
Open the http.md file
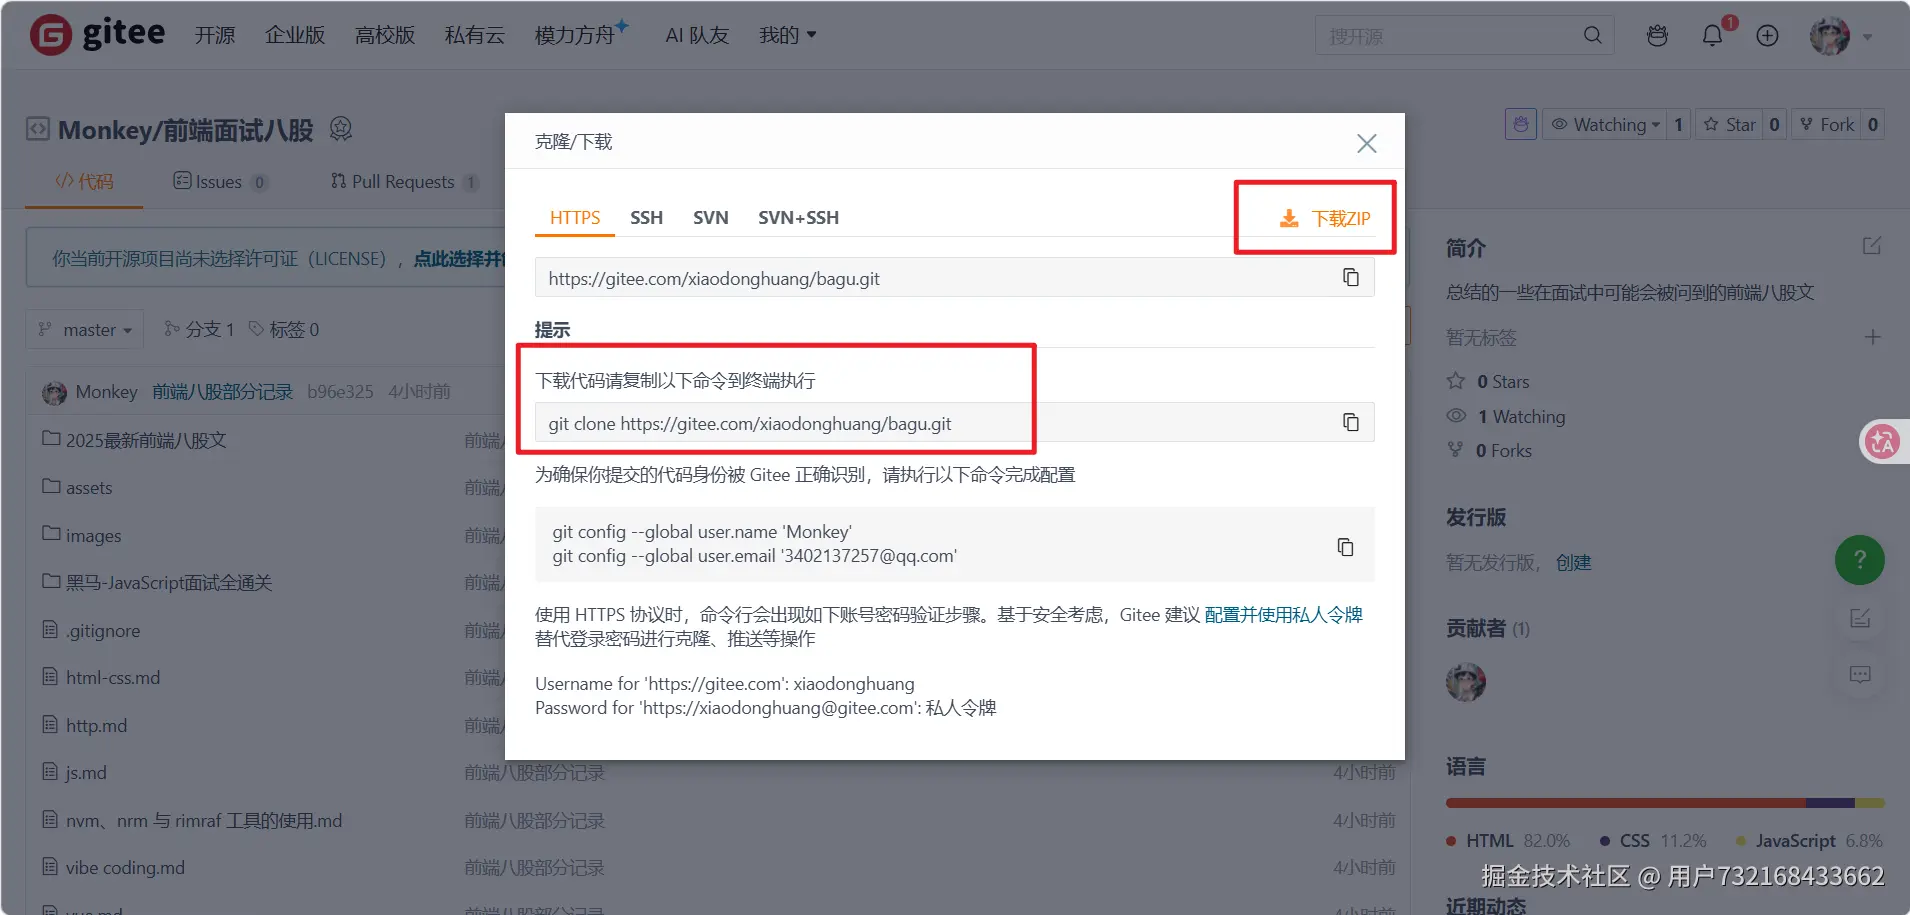tap(96, 725)
